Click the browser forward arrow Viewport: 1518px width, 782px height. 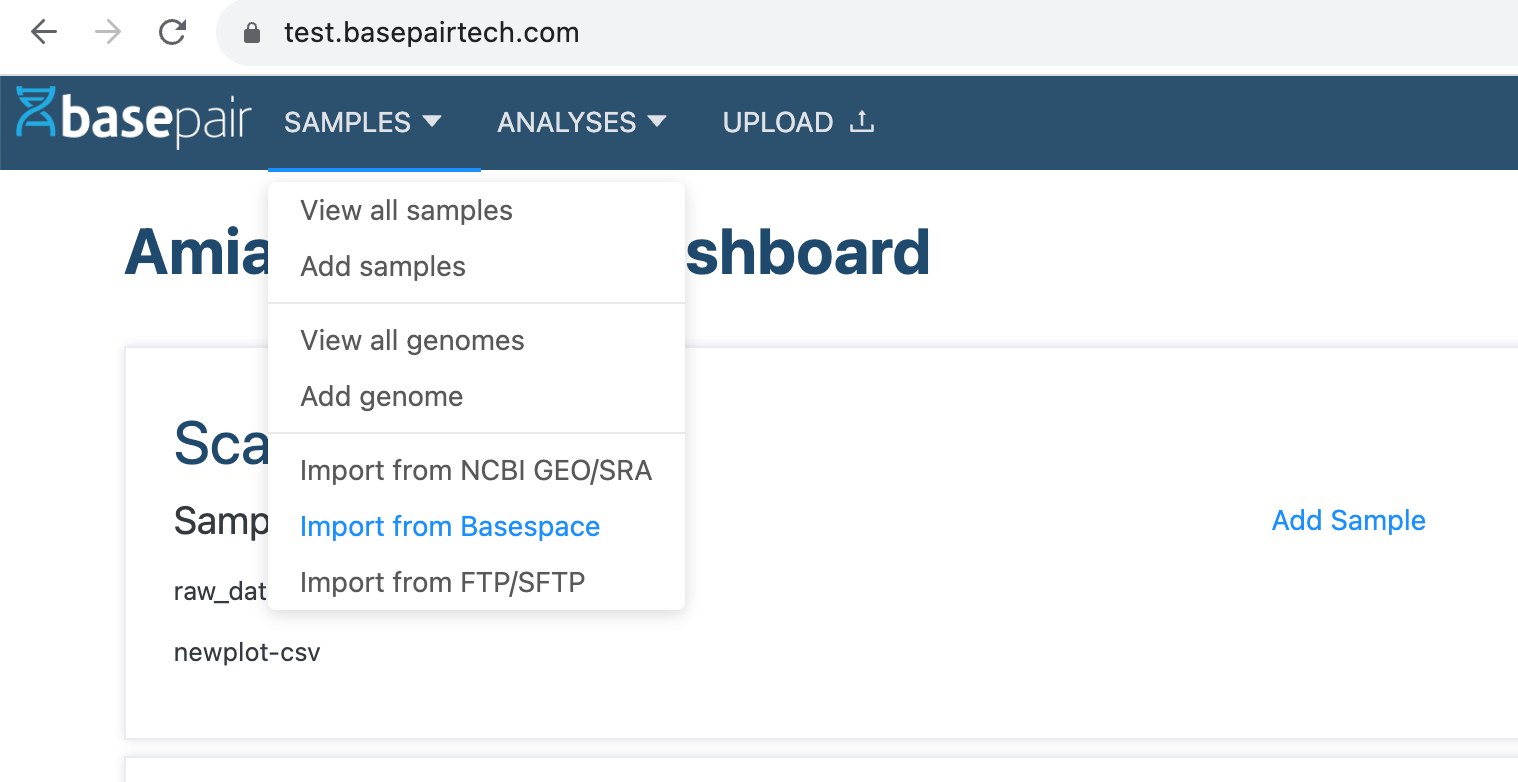108,33
